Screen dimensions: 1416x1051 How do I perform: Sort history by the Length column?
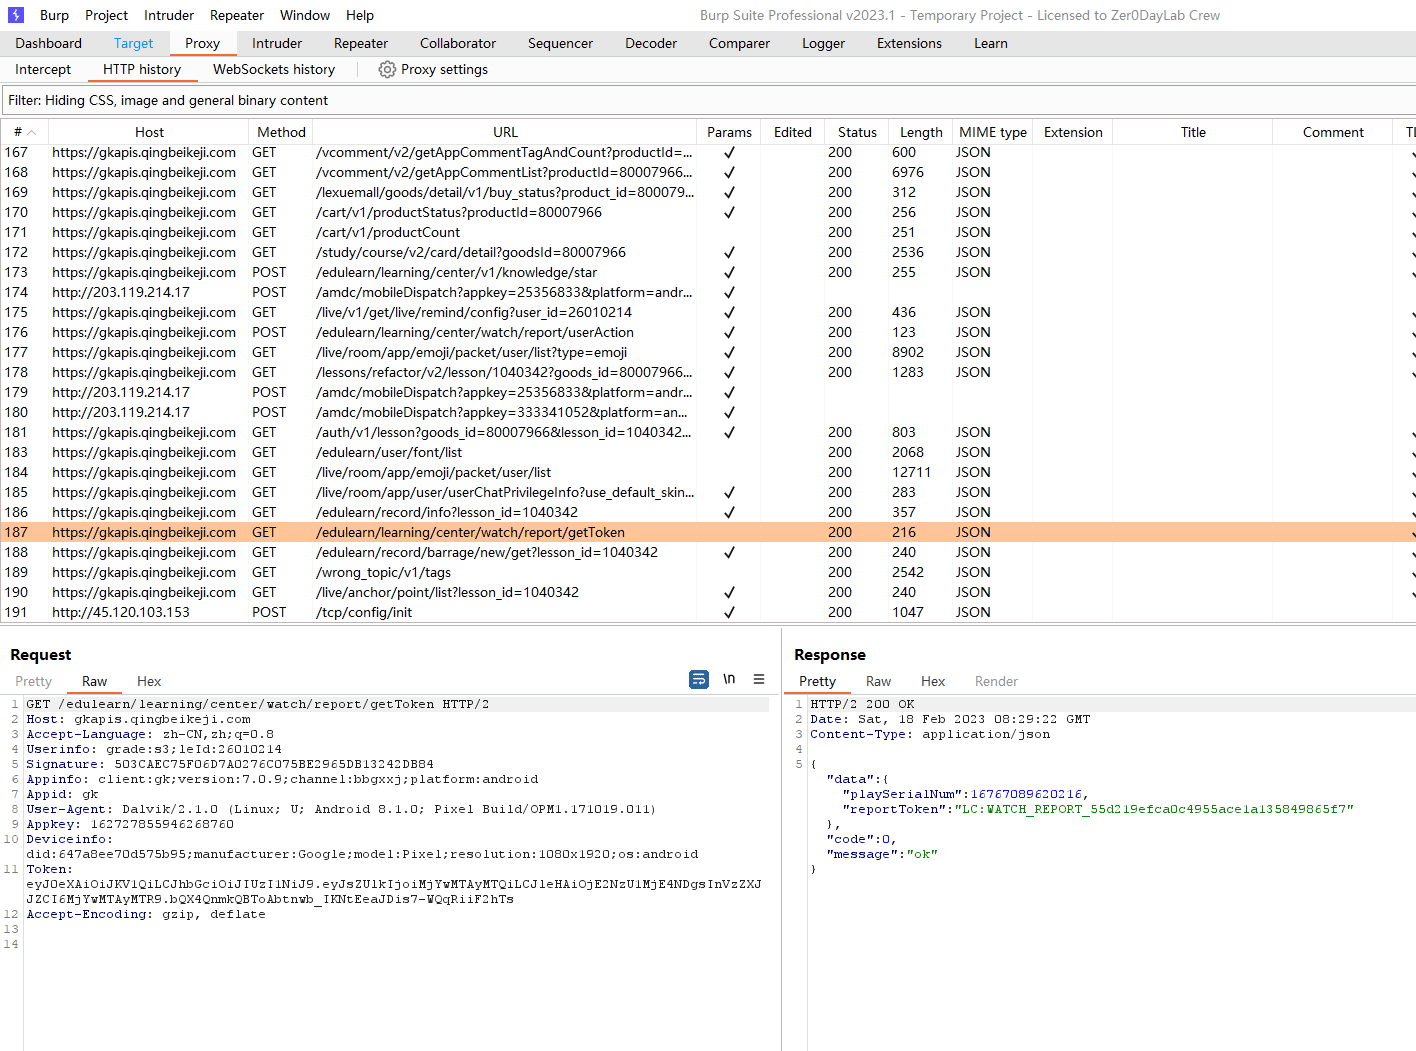point(921,132)
